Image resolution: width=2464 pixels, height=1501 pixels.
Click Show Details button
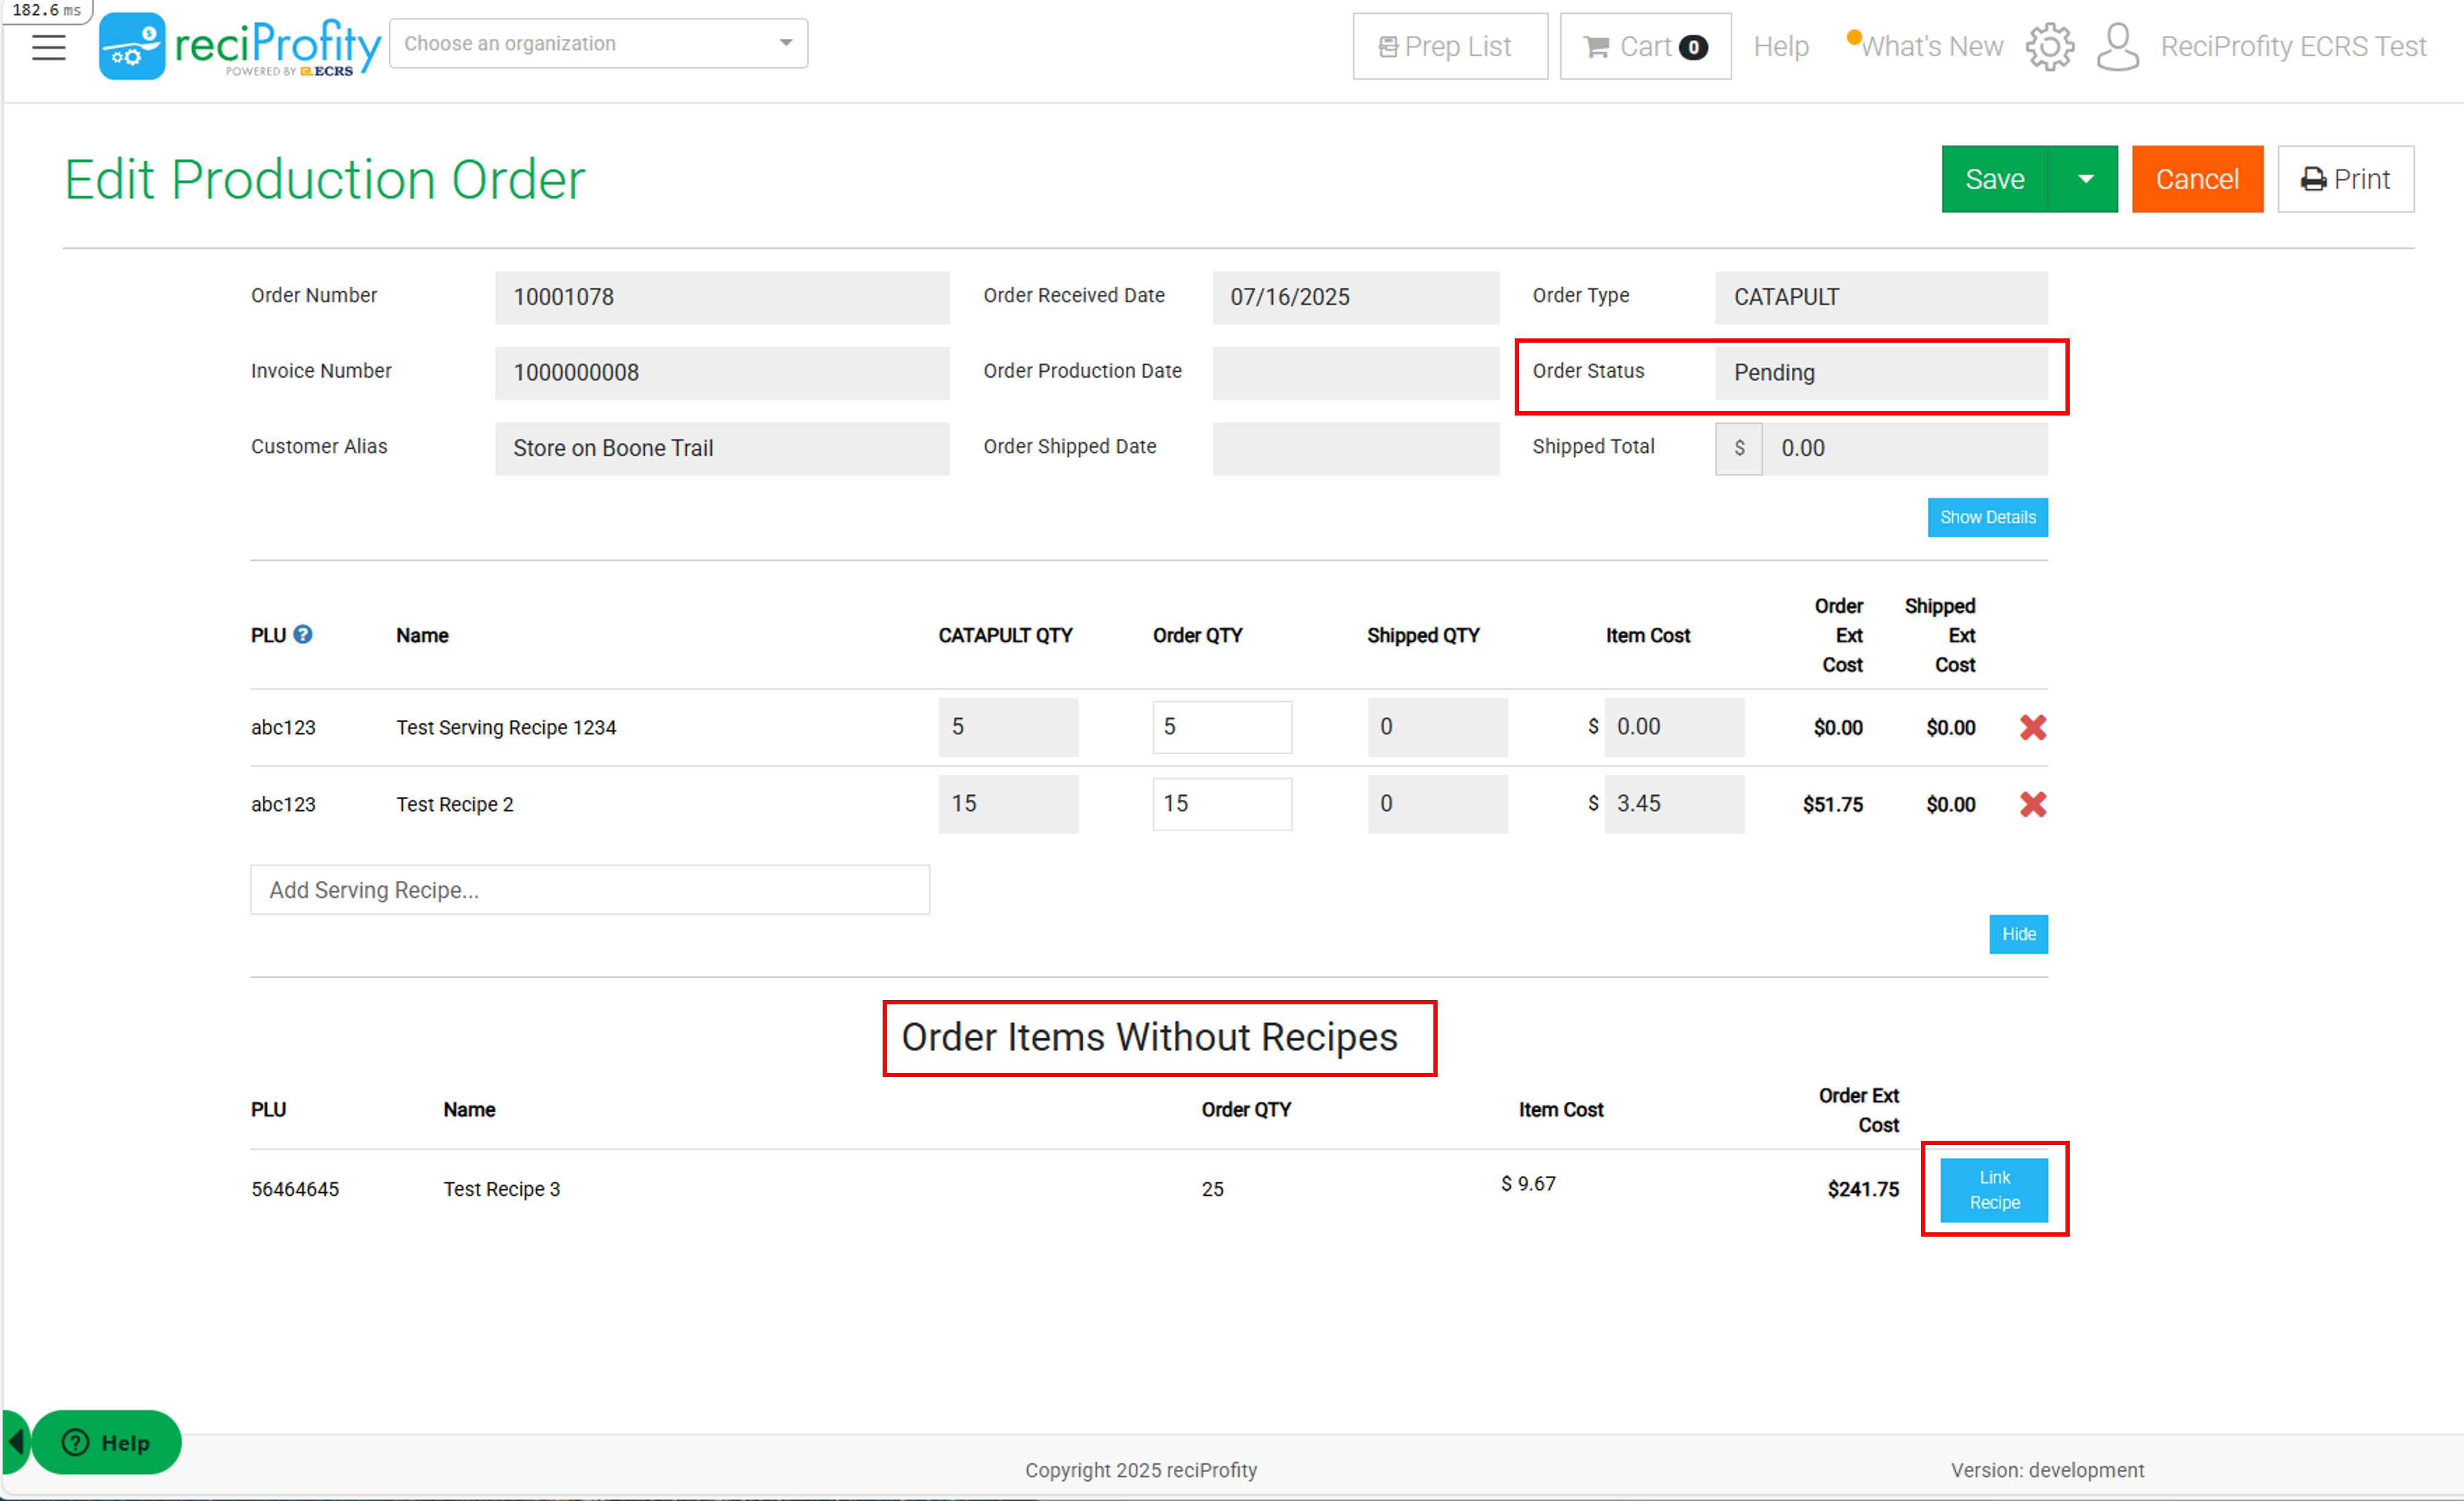1987,517
